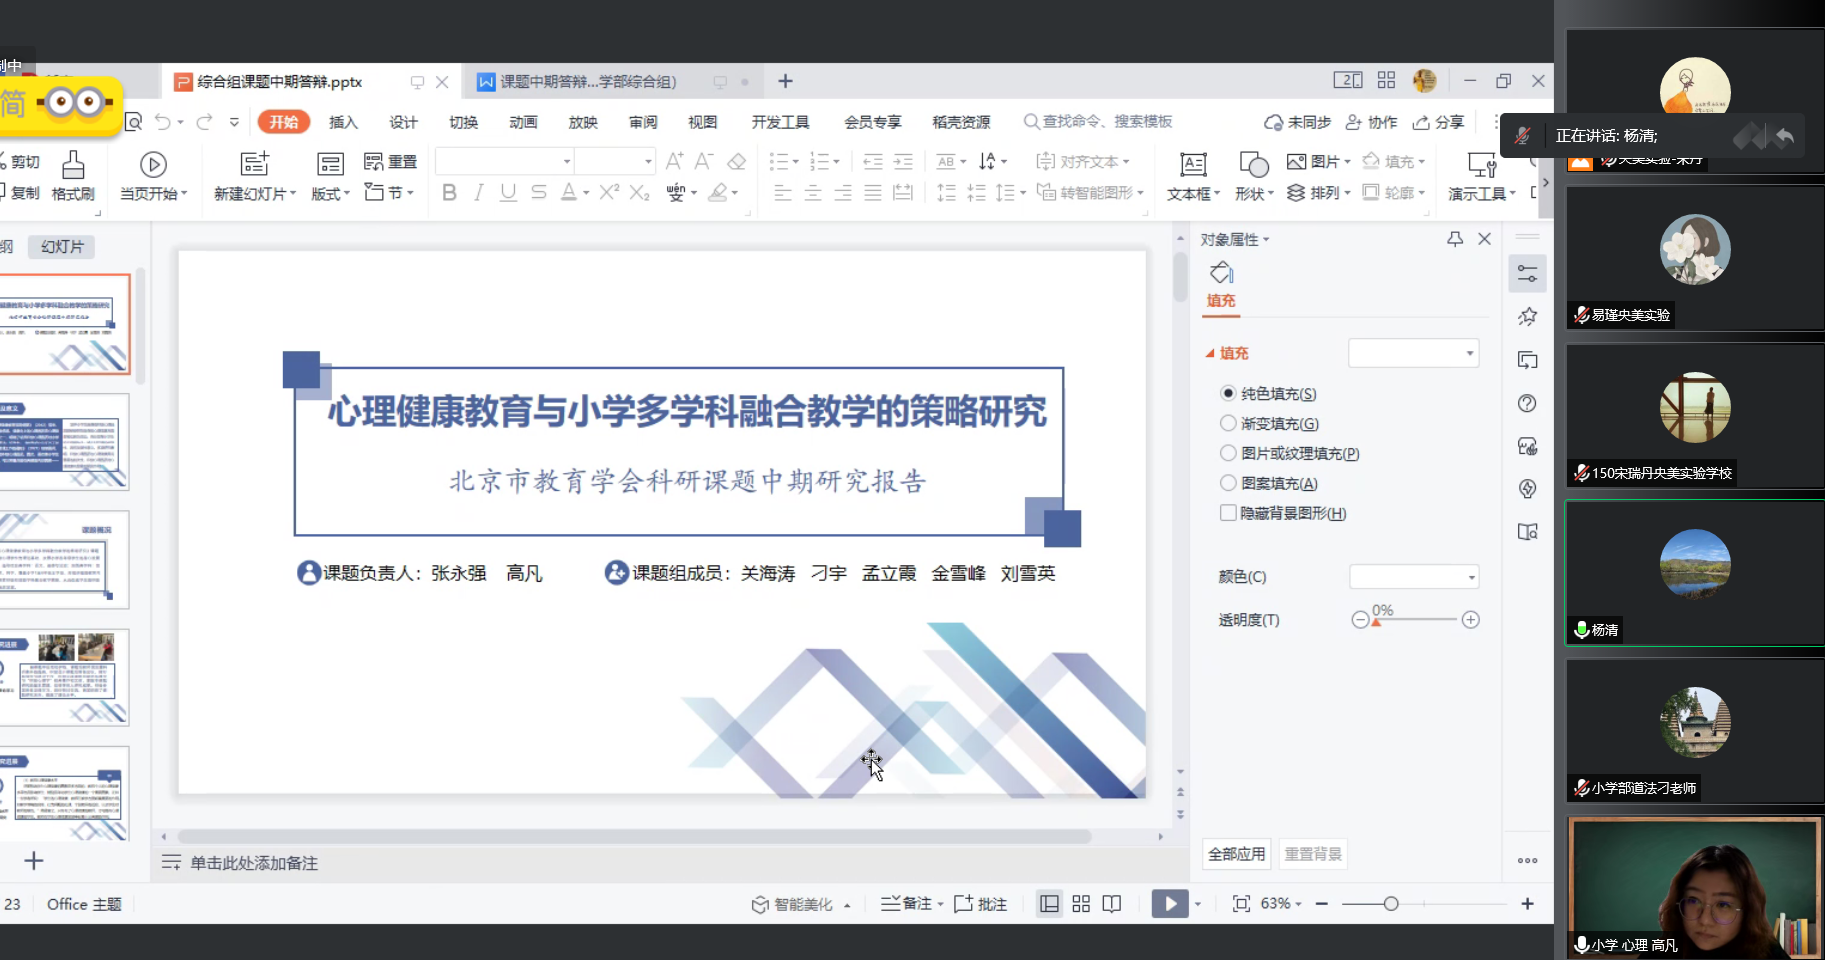Click the text box tool icon
Screen dimensions: 1825x960
click(x=1192, y=165)
